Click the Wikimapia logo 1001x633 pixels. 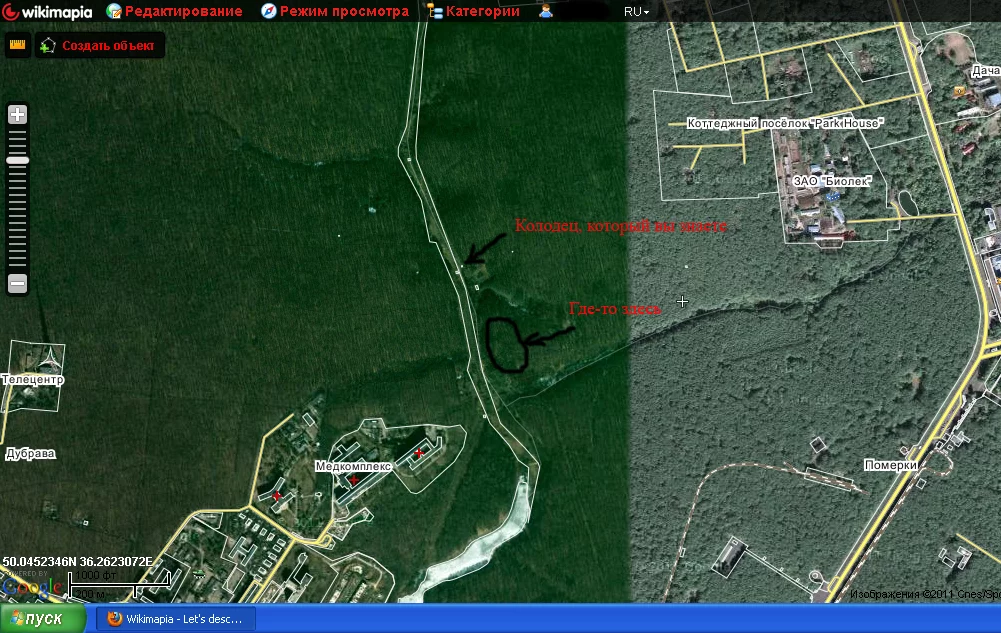click(x=47, y=11)
